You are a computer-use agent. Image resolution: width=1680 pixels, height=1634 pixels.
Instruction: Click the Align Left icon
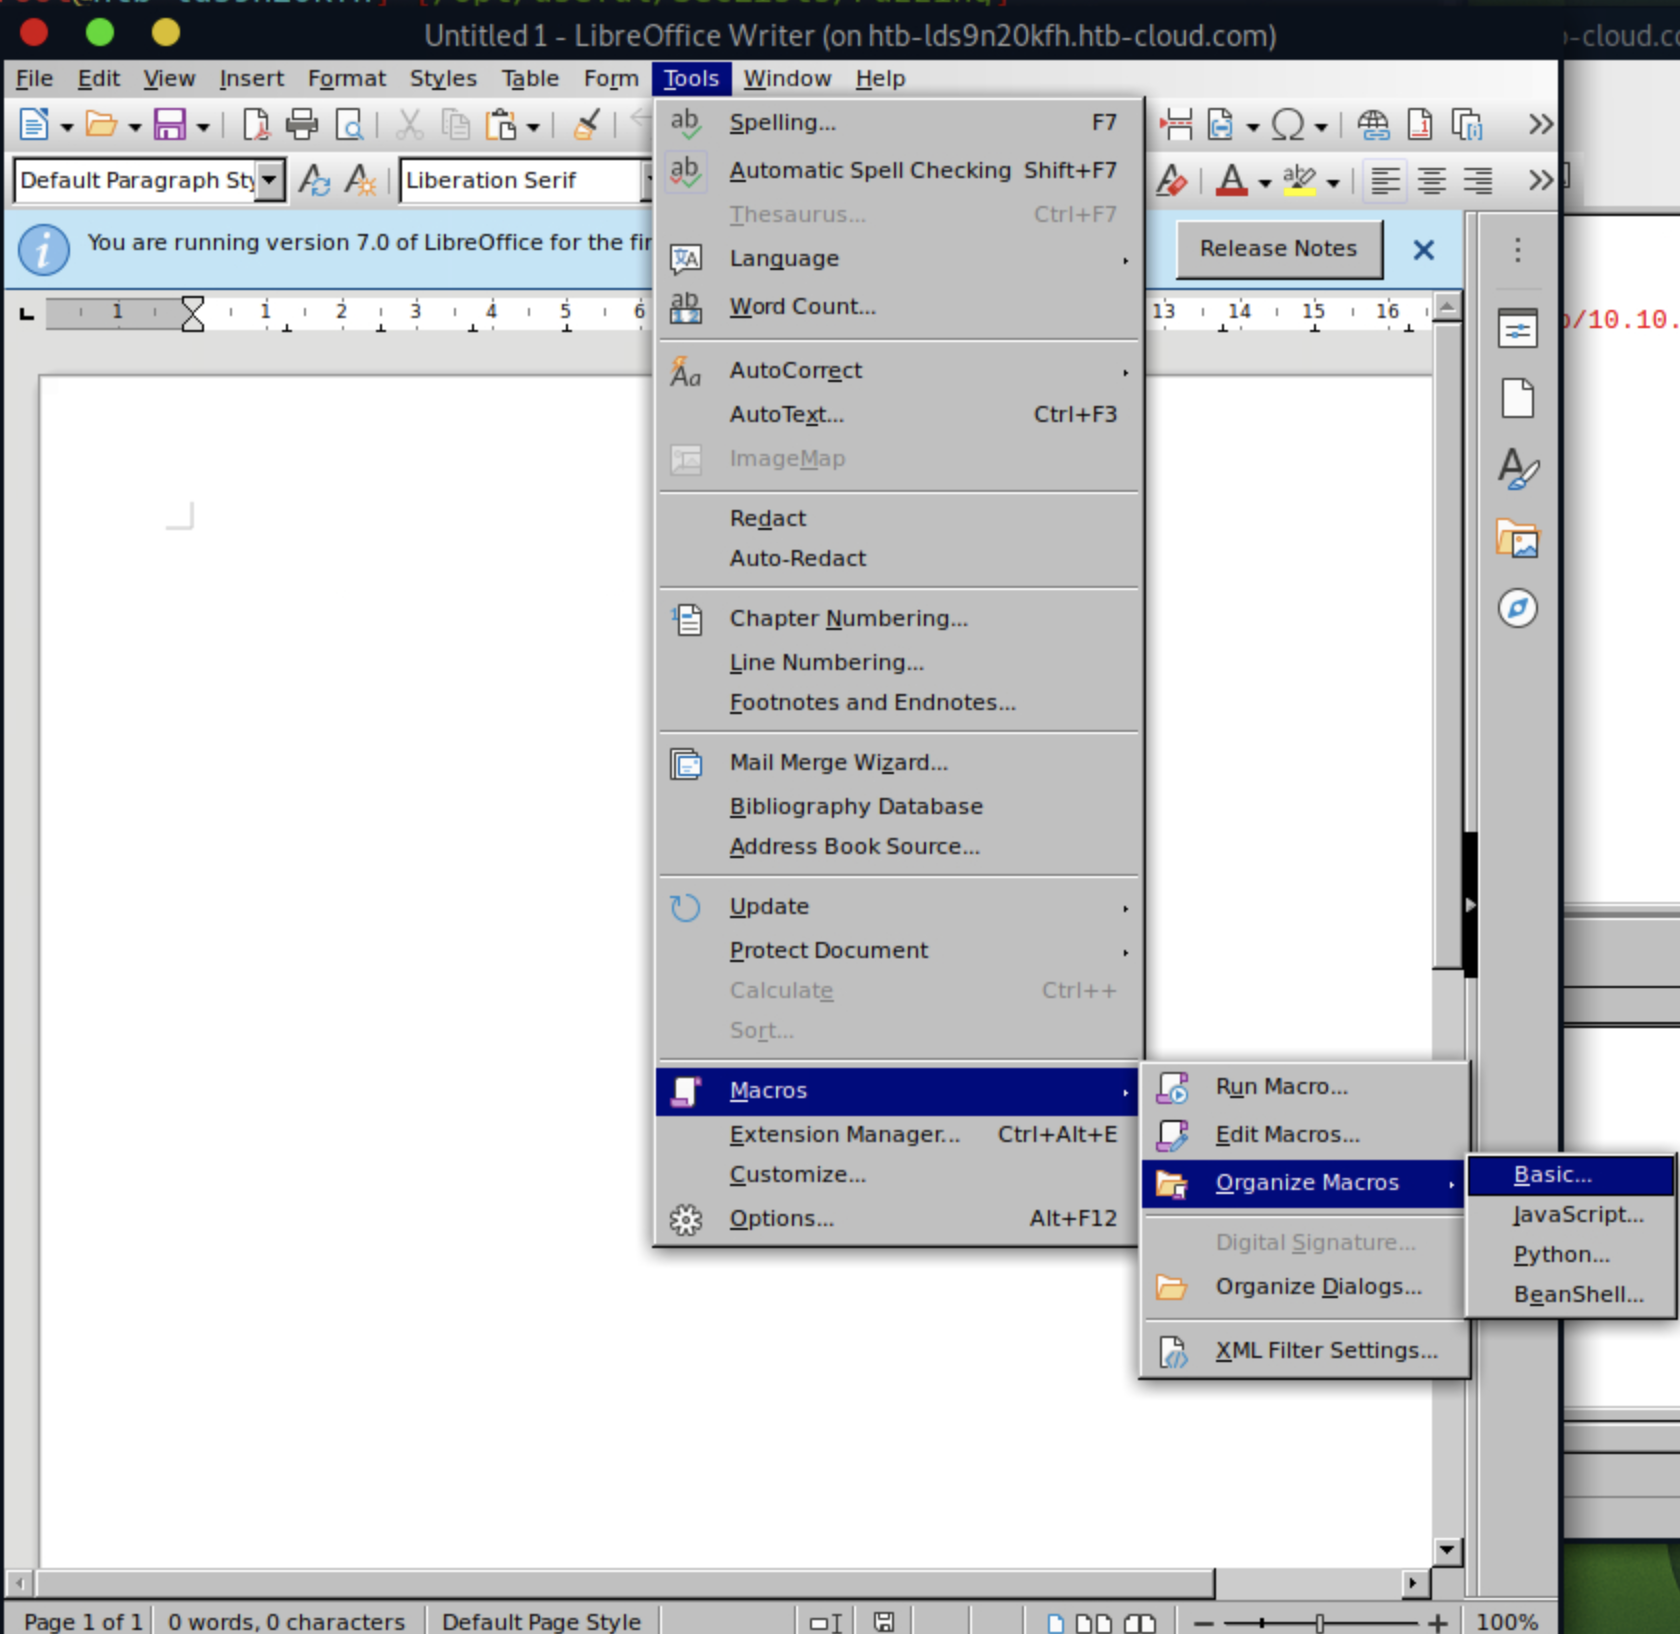click(x=1385, y=181)
